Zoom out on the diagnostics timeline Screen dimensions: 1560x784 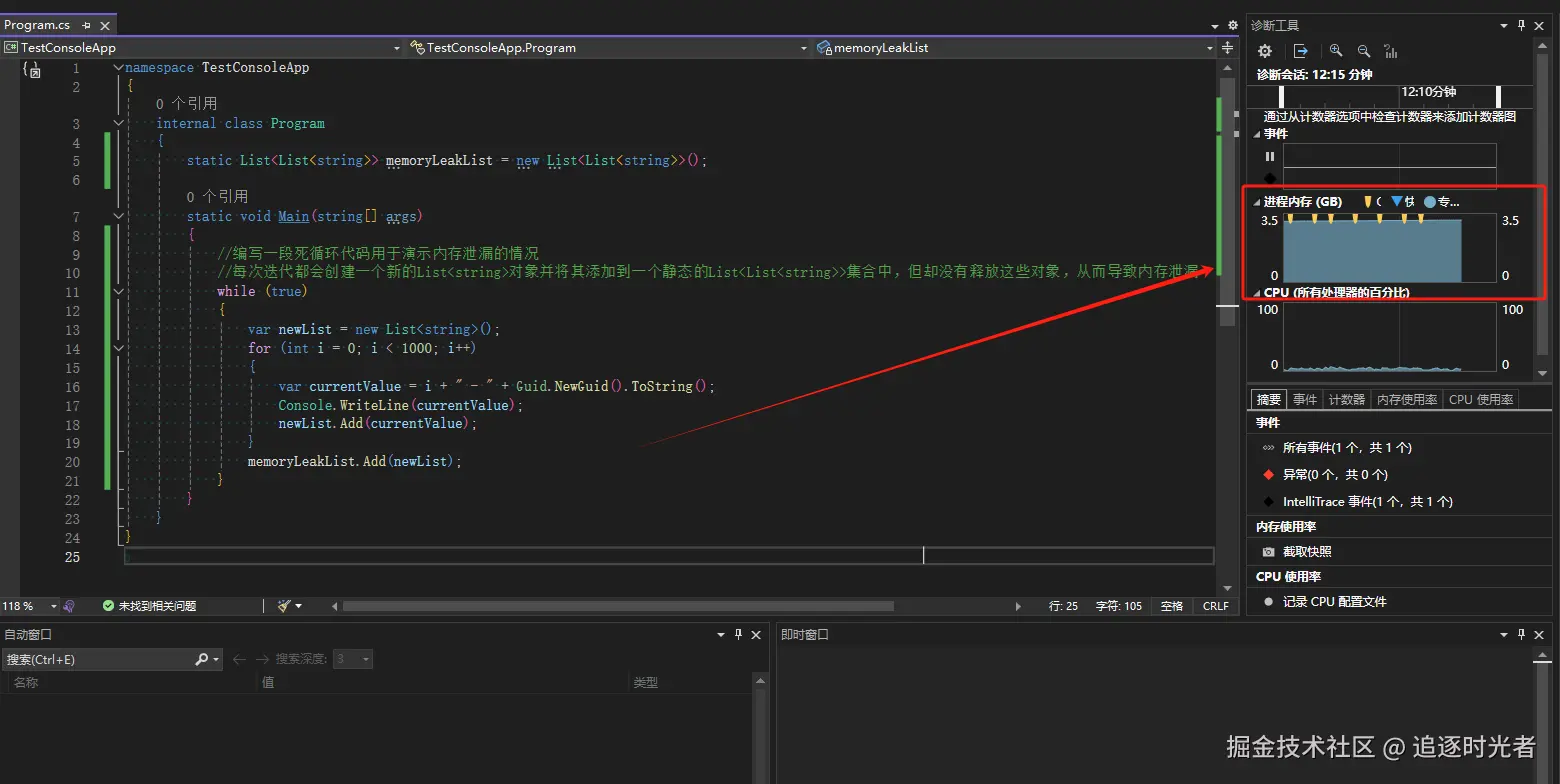1363,51
